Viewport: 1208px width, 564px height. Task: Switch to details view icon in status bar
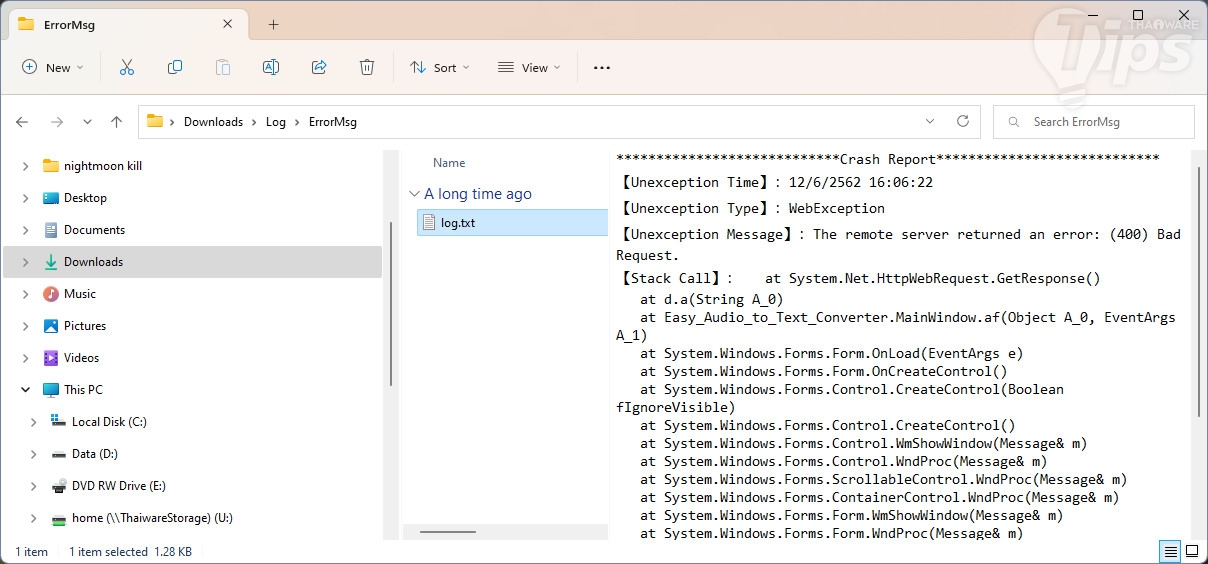pos(1168,551)
